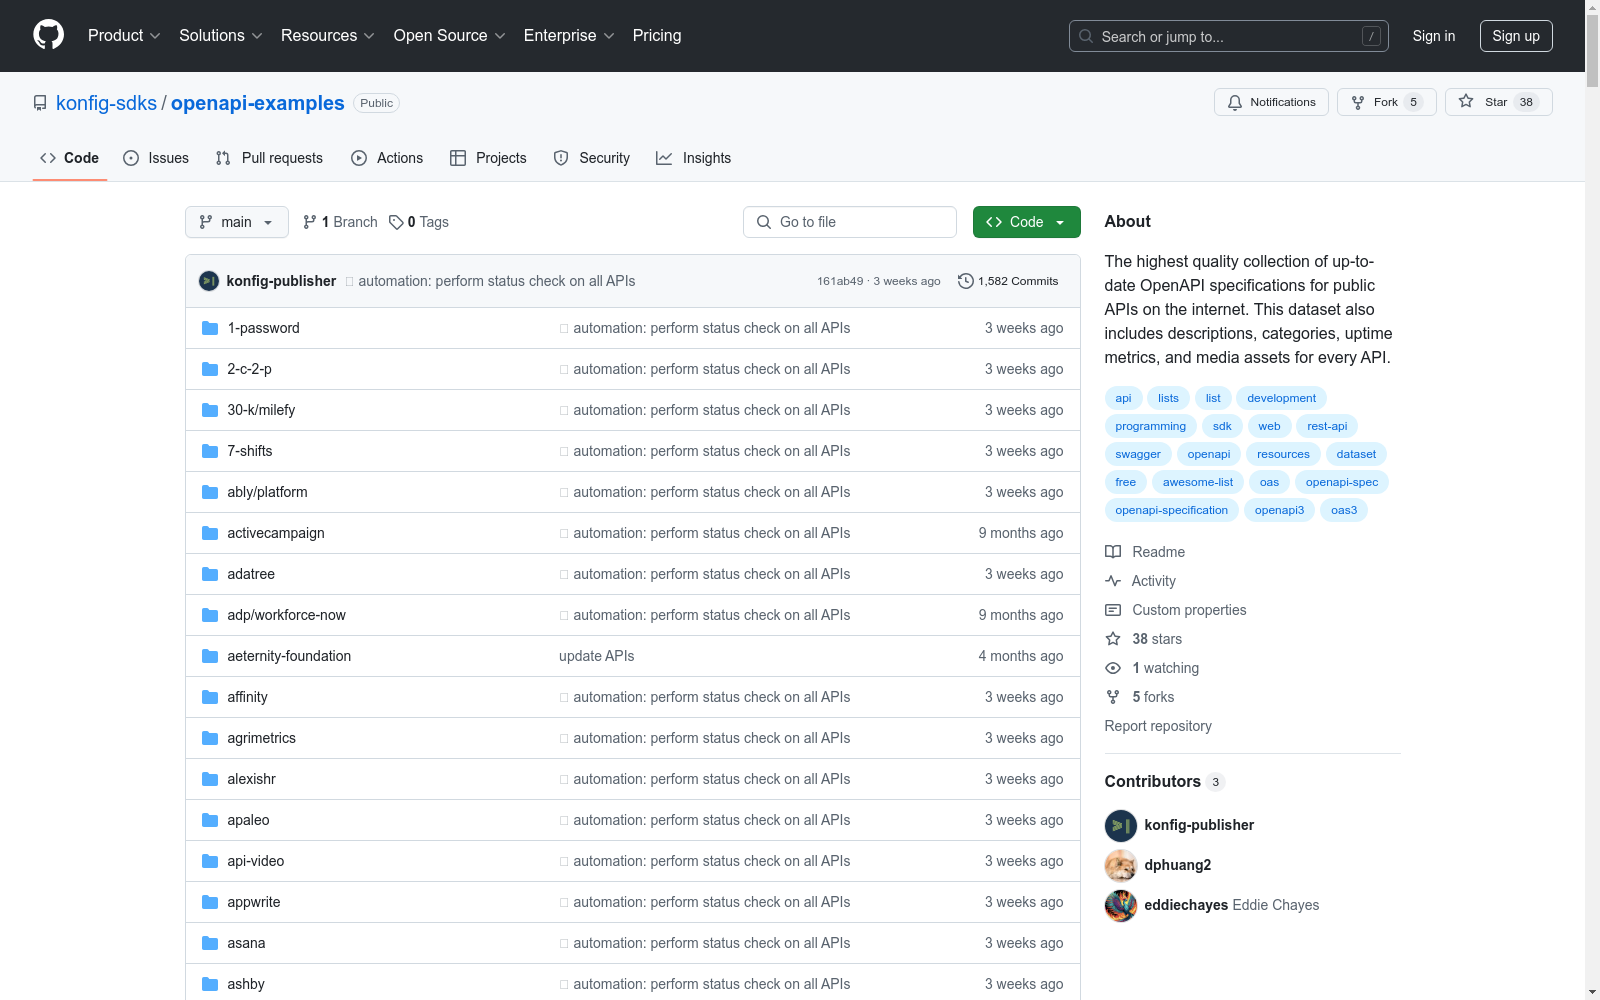Viewport: 1600px width, 1000px height.
Task: Click the awesome-list topic tag
Action: [x=1198, y=482]
